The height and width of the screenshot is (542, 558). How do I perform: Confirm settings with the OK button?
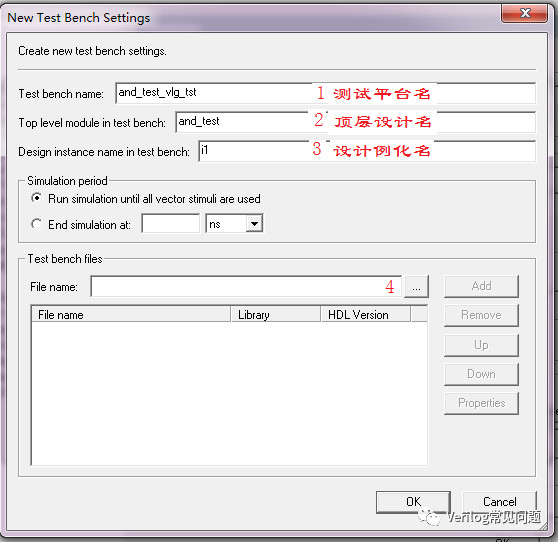pos(413,502)
